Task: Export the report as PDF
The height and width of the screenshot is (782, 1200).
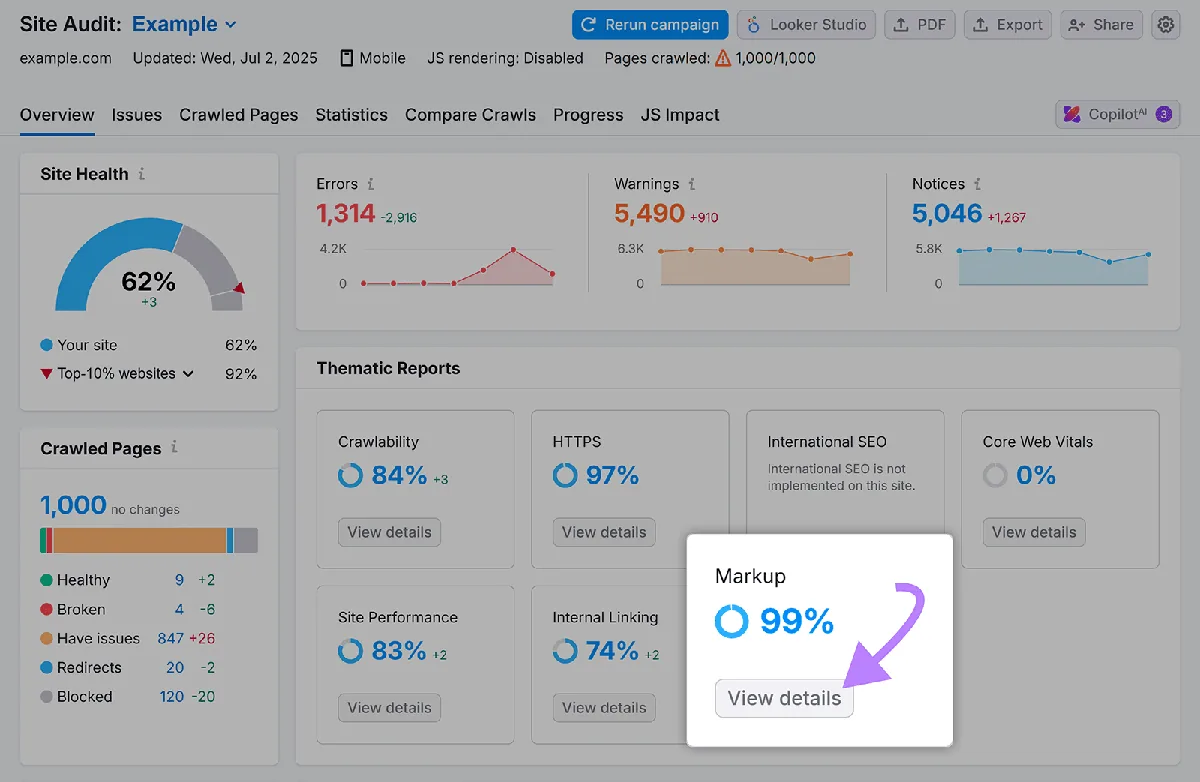Action: [x=921, y=25]
